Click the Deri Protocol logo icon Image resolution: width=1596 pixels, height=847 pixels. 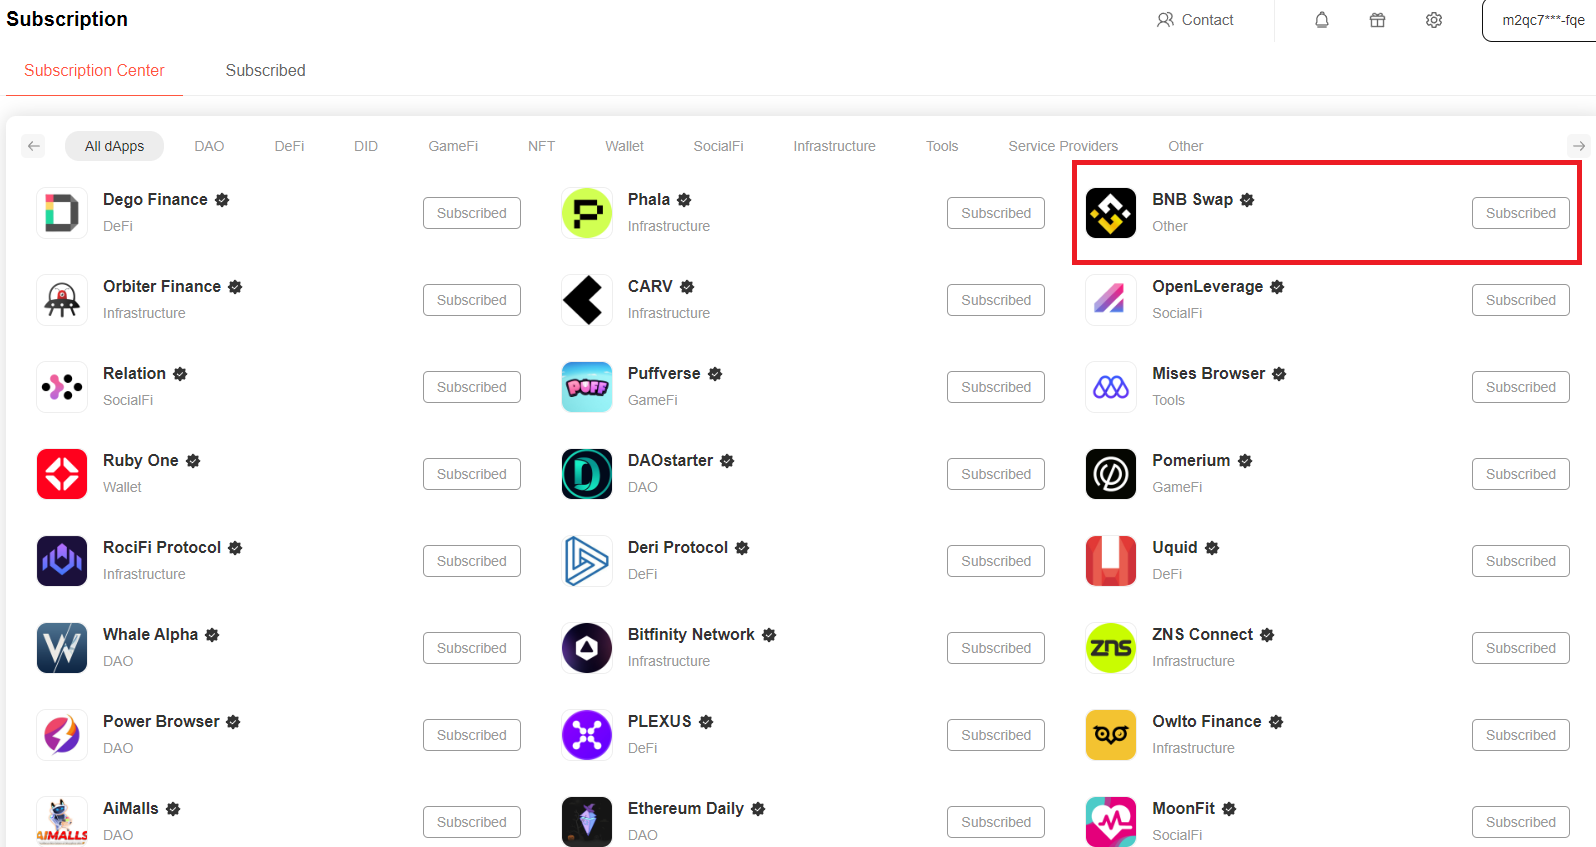click(x=587, y=561)
